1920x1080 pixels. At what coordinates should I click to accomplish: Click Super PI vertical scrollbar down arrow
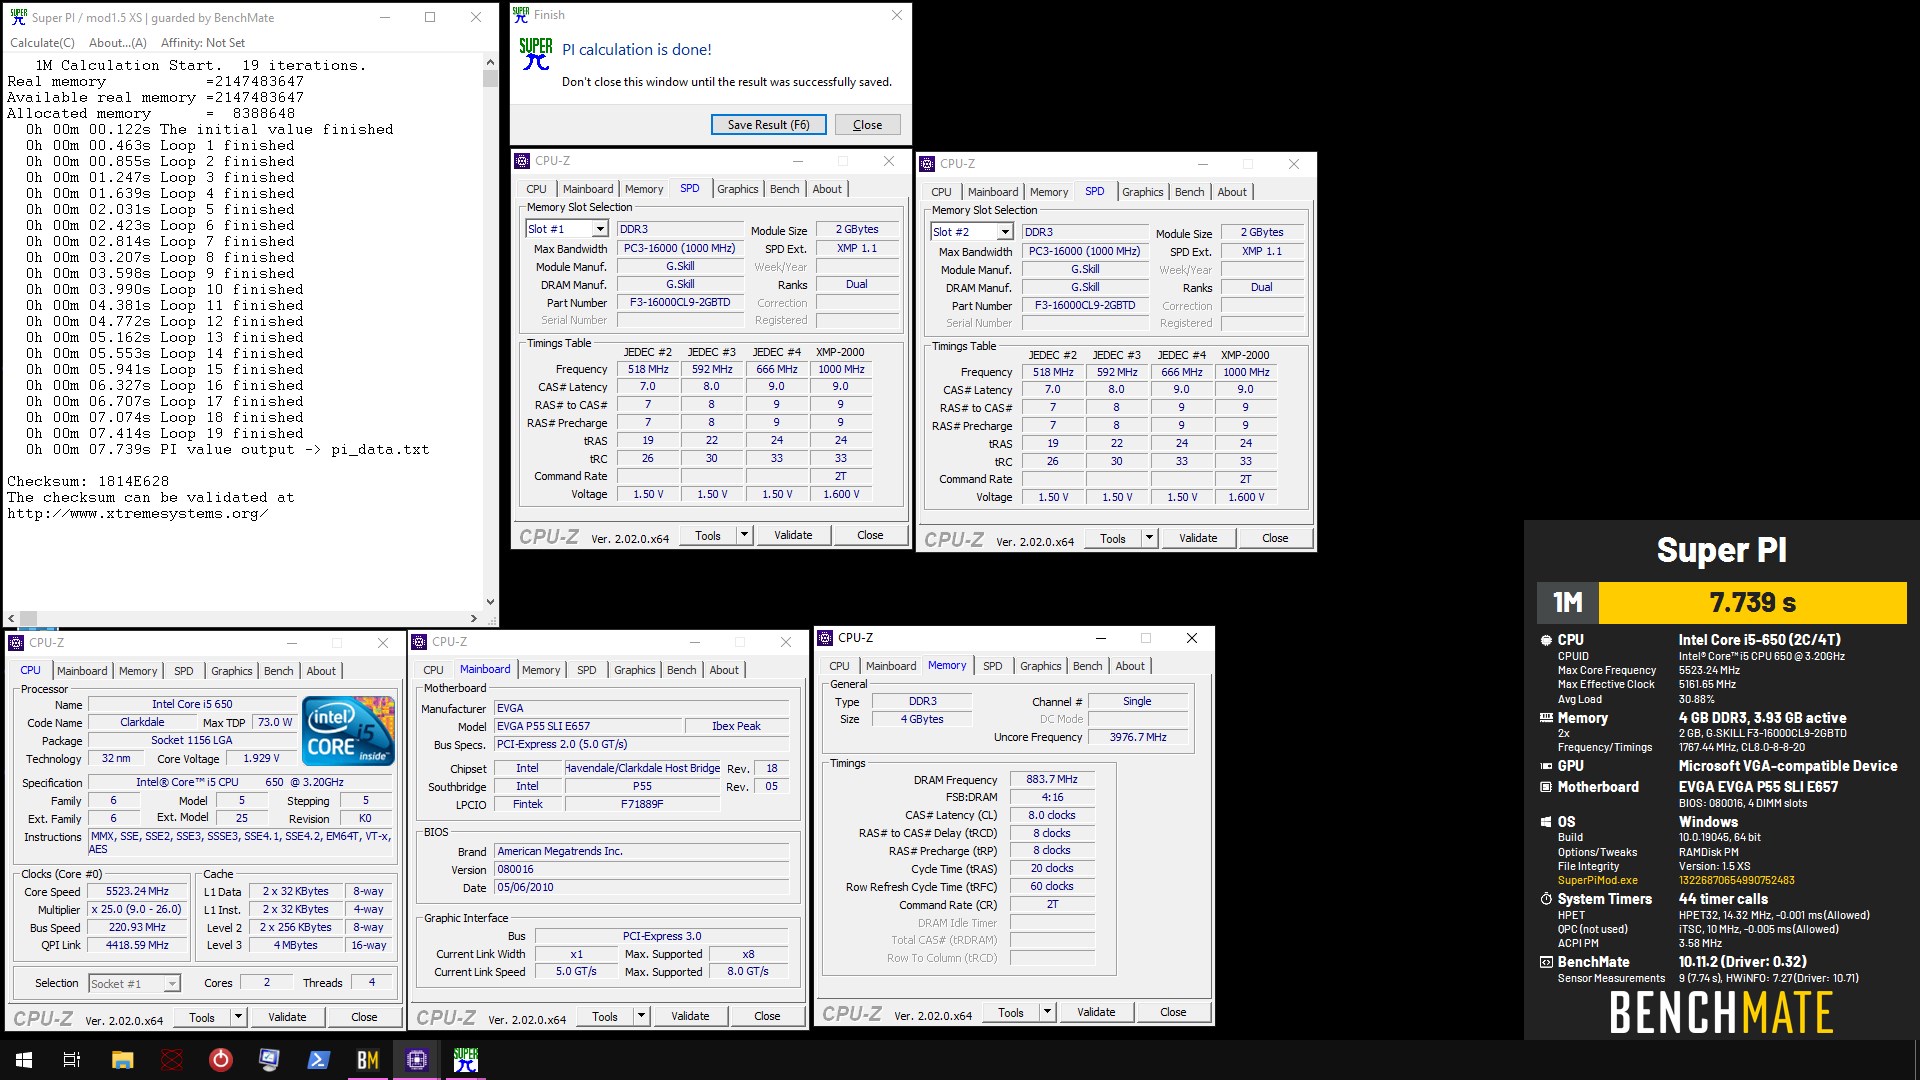click(490, 602)
